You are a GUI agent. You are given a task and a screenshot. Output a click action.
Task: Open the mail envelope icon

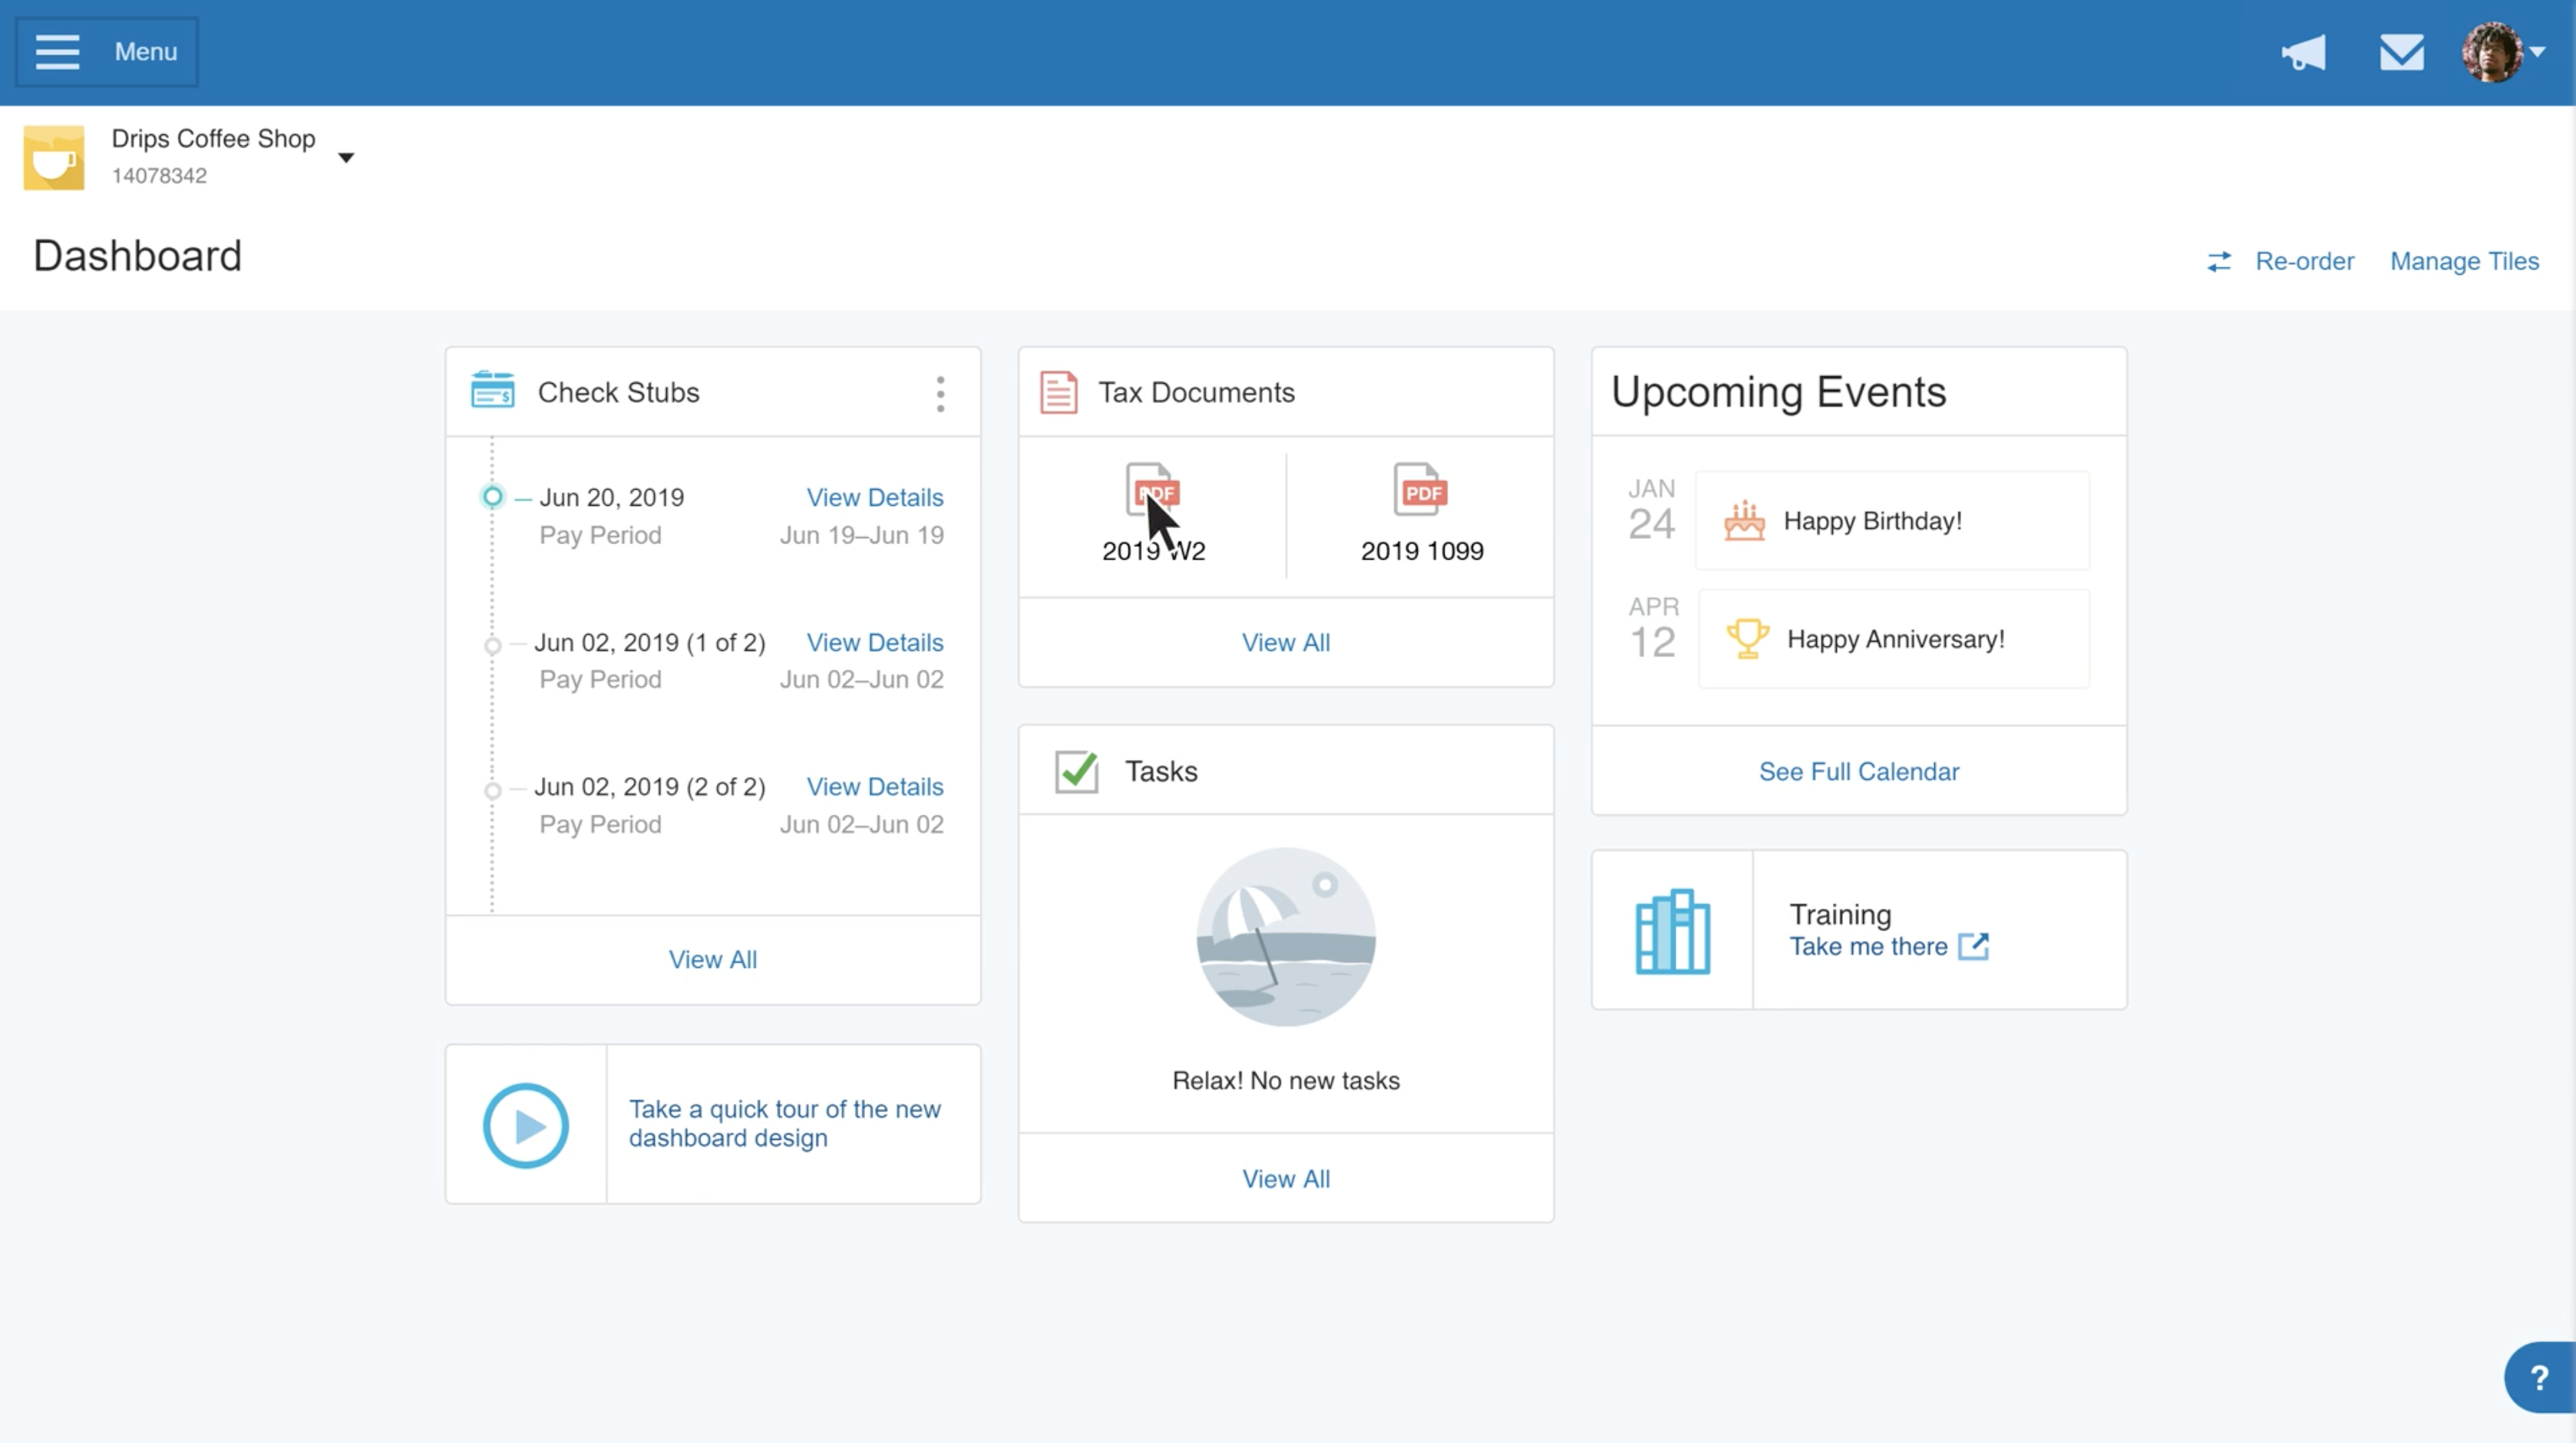[2401, 52]
